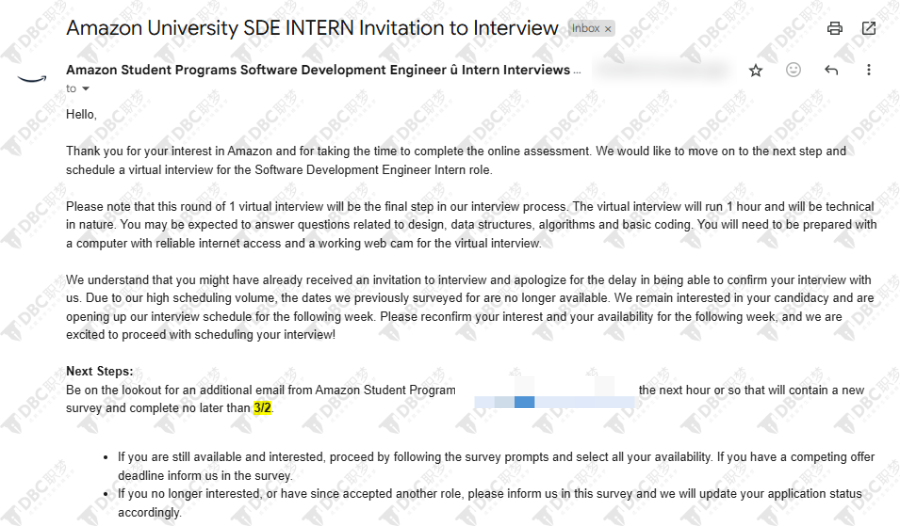Screen dimensions: 900x526
Task: Click the "to" recipient text
Action: (x=71, y=88)
